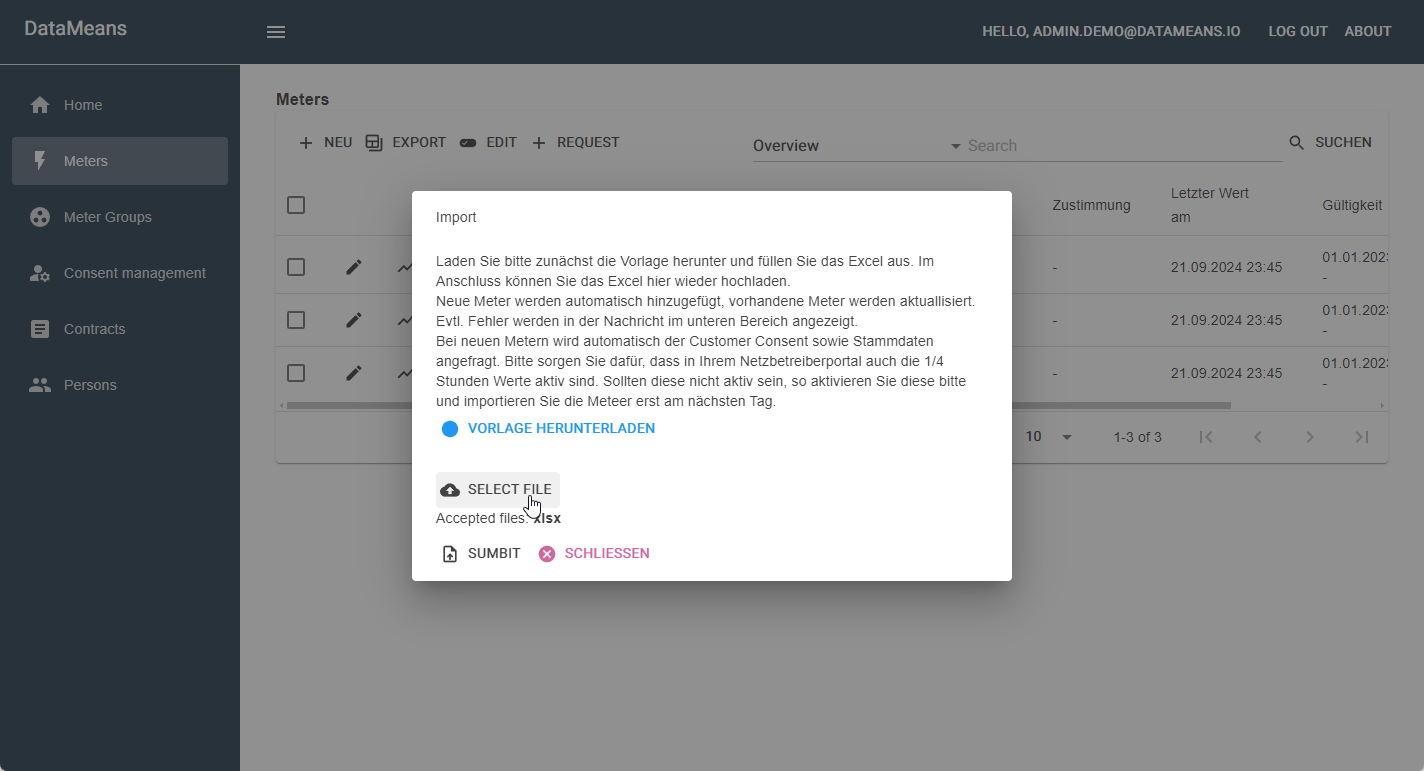Click Vorlage herunterladen download icon

click(x=450, y=429)
